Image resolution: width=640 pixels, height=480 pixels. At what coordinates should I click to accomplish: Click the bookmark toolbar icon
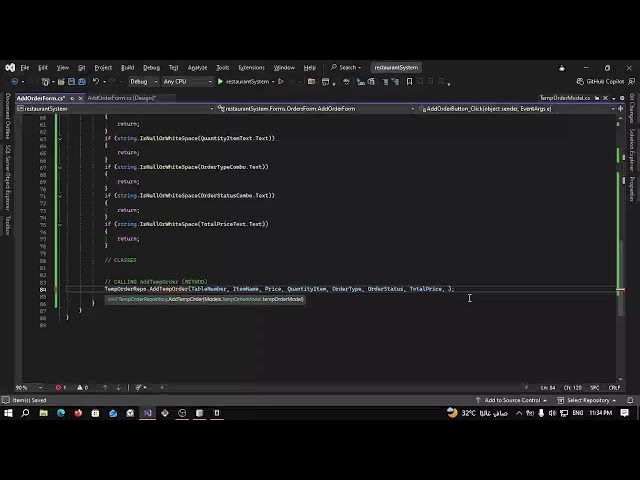click(409, 82)
